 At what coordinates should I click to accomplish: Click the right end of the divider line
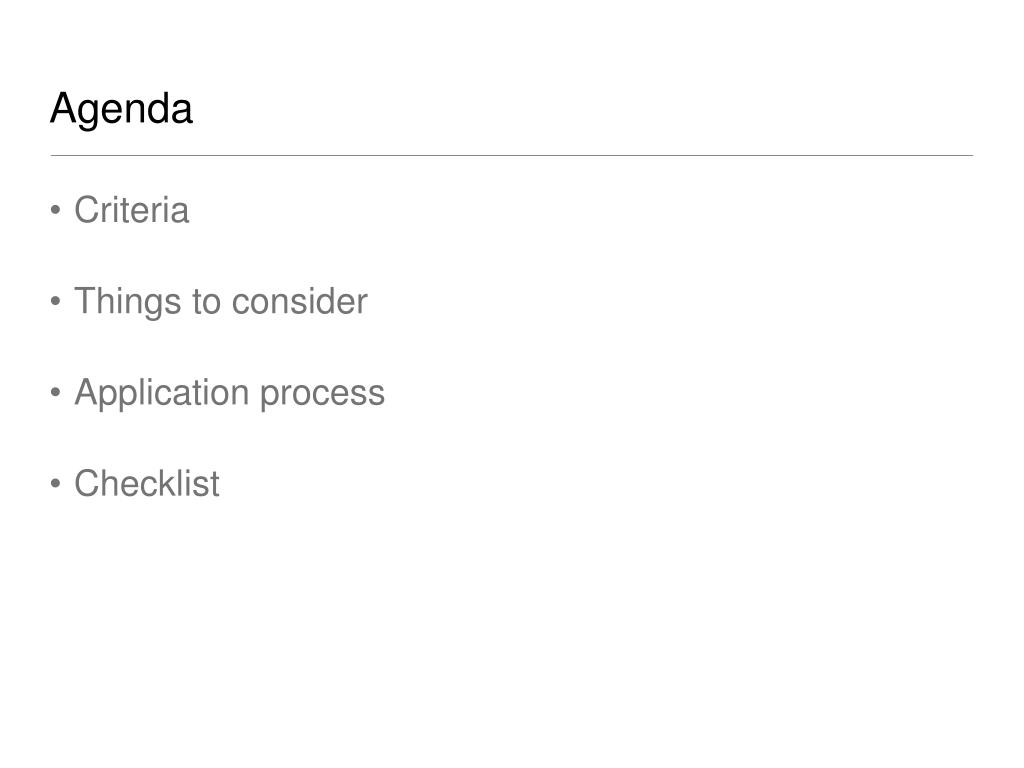[970, 155]
